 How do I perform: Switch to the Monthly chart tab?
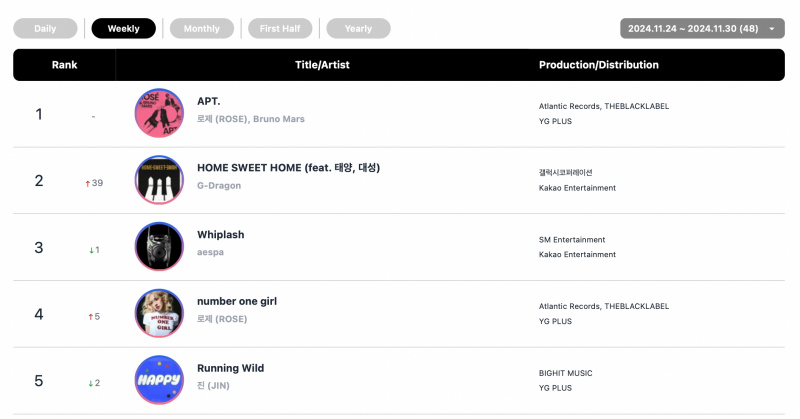202,29
